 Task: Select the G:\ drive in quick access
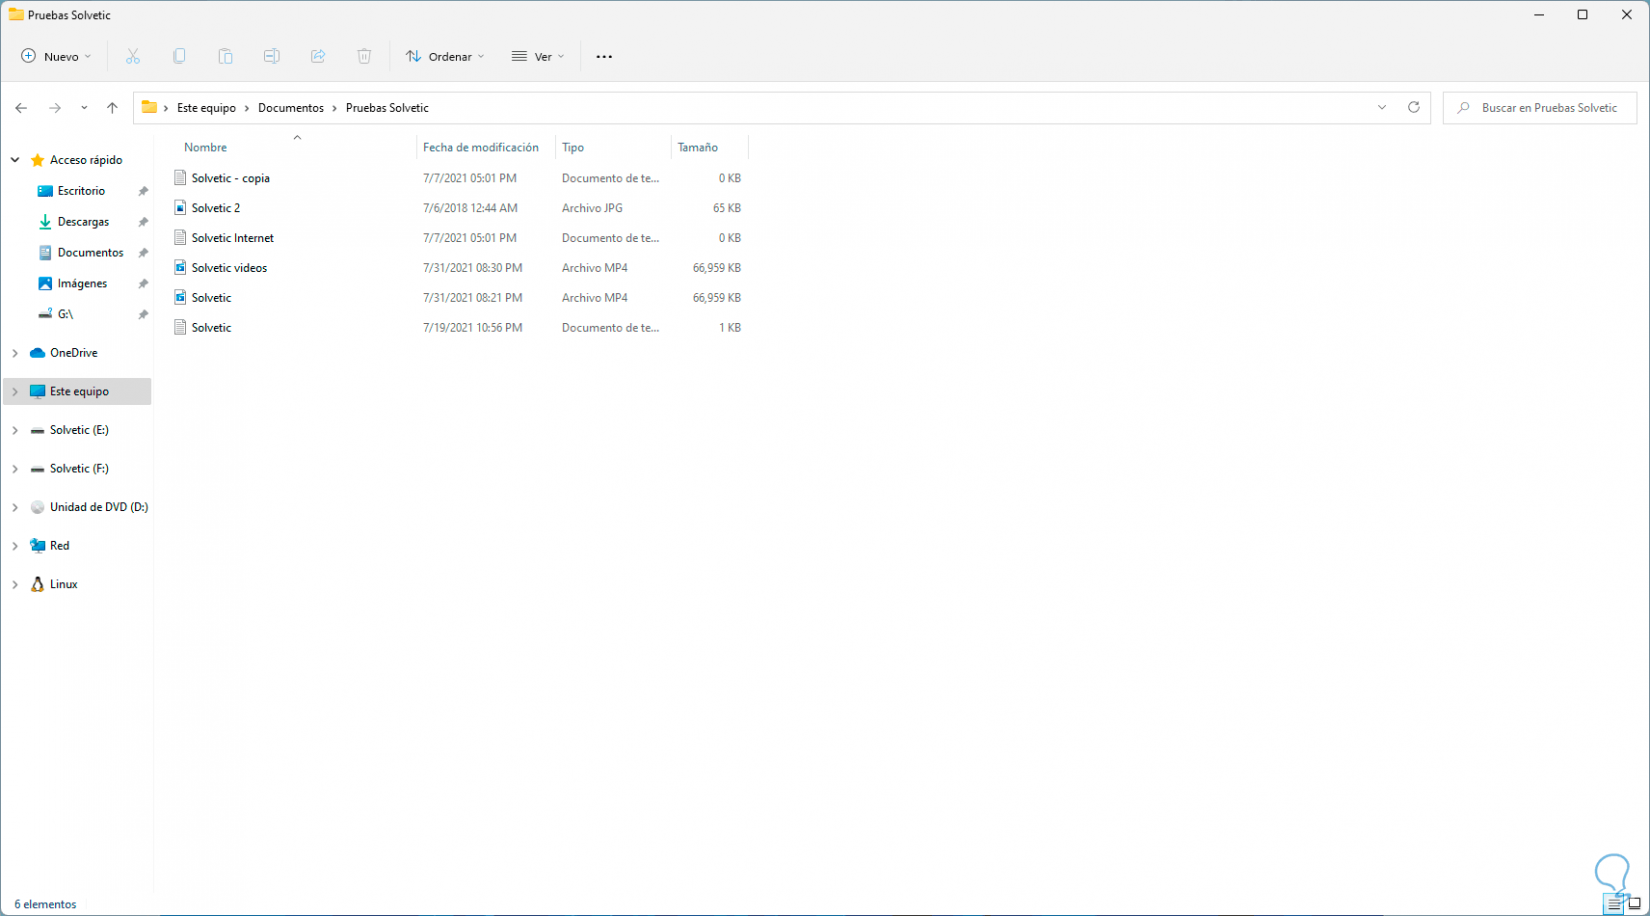tap(65, 314)
